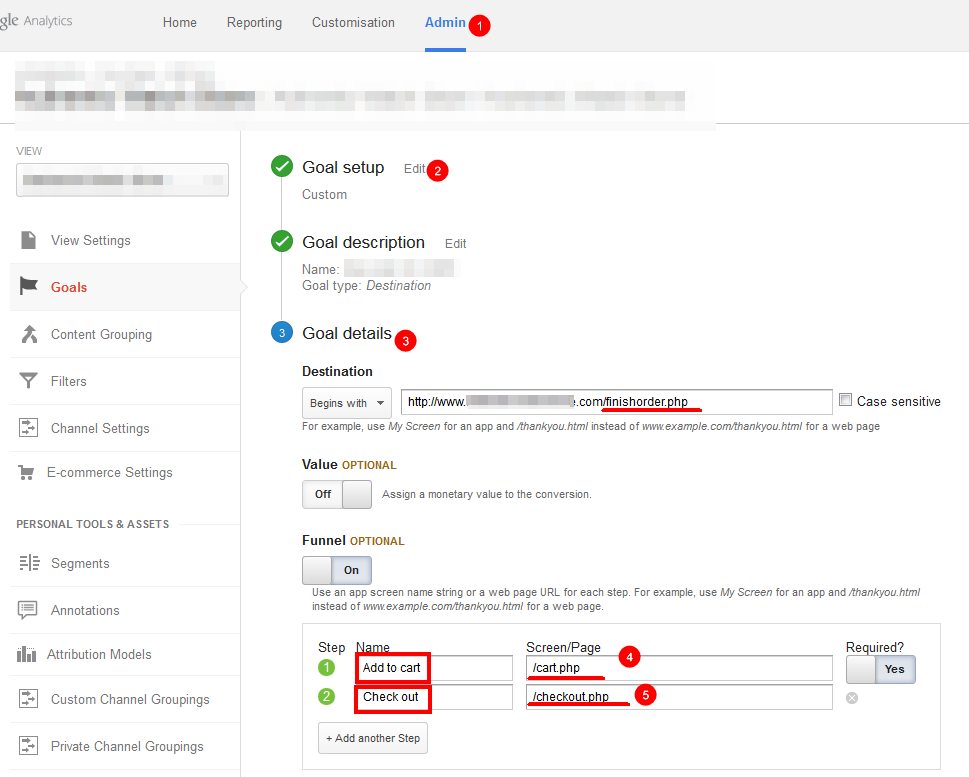Click the Add another Step button
This screenshot has height=777, width=969.
point(372,739)
